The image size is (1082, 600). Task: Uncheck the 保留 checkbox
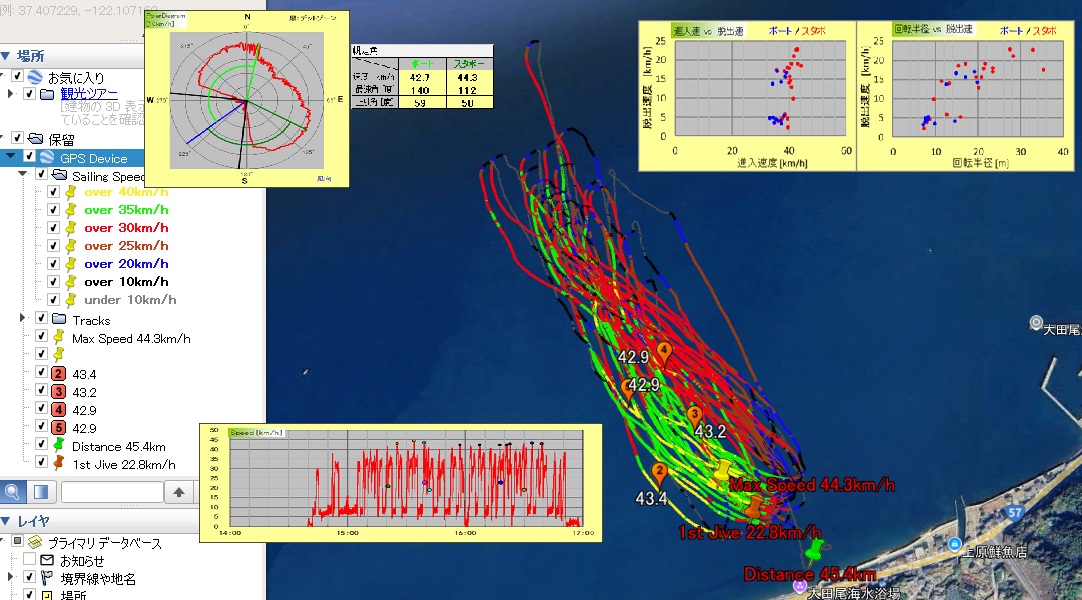tap(17, 139)
